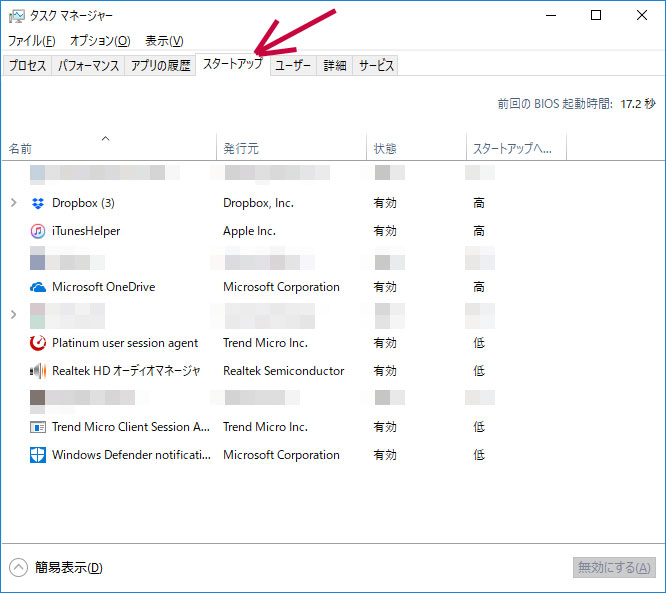
Task: Open the オプション(O) menu
Action: point(100,41)
